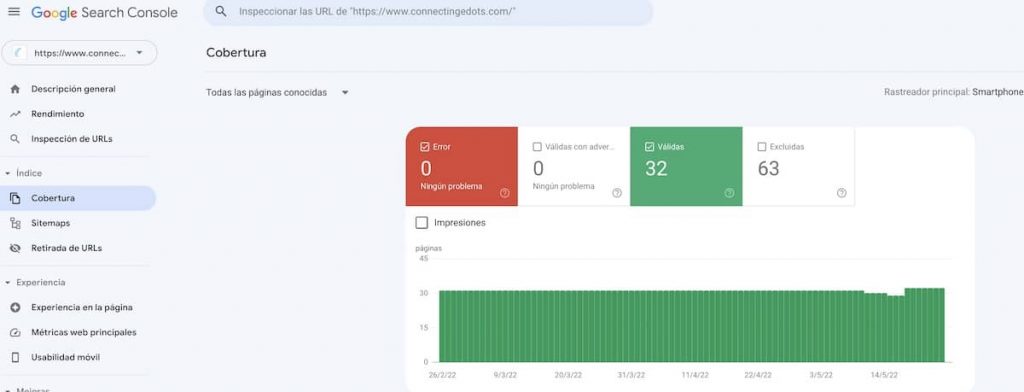1024x392 pixels.
Task: Click help icon on Excluidas card
Action: point(842,193)
